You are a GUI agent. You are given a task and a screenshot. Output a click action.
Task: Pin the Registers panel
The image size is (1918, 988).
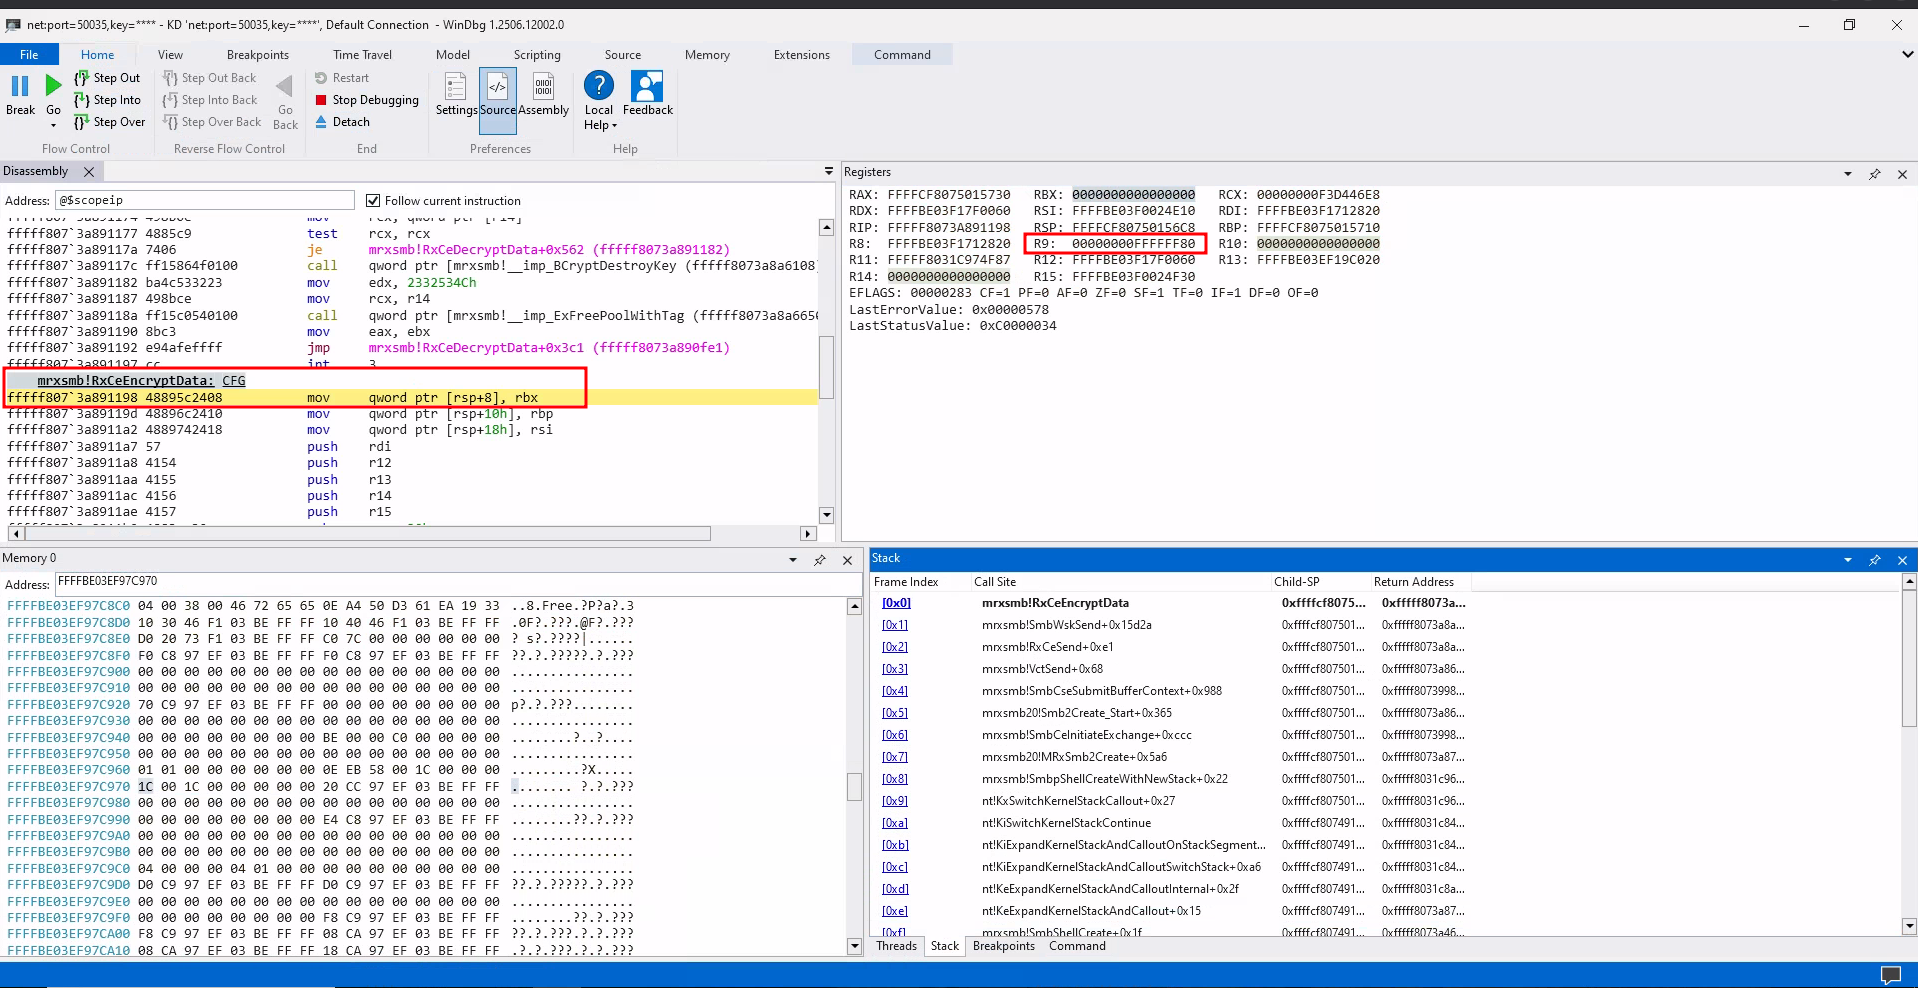[1874, 174]
